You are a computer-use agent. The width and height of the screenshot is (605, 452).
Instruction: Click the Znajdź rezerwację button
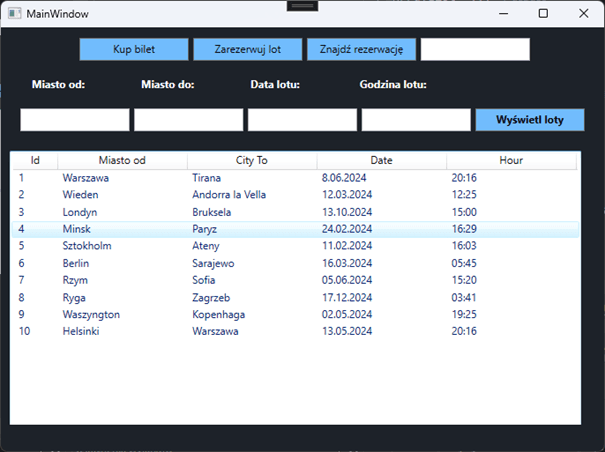pos(361,50)
